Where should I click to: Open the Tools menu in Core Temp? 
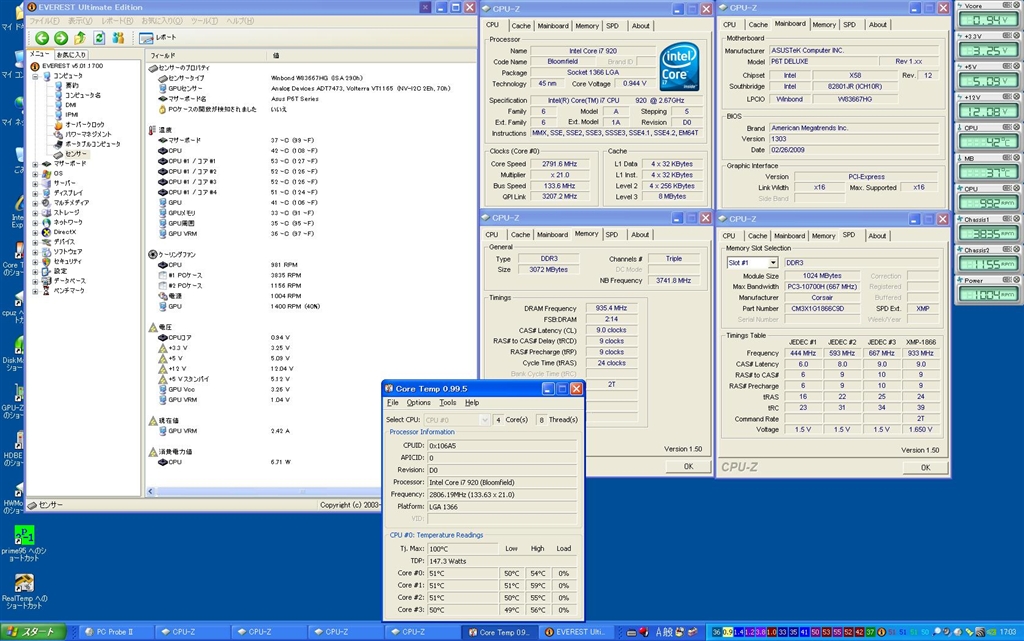[x=447, y=402]
